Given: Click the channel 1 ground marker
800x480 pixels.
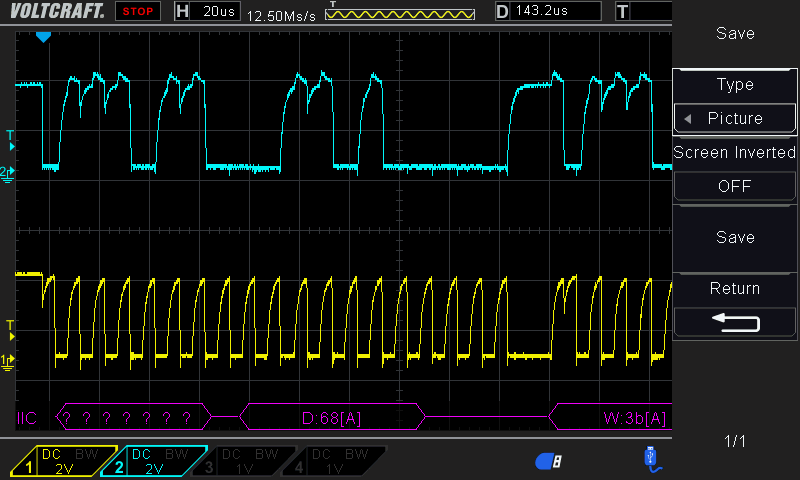Looking at the screenshot, I should tap(8, 360).
